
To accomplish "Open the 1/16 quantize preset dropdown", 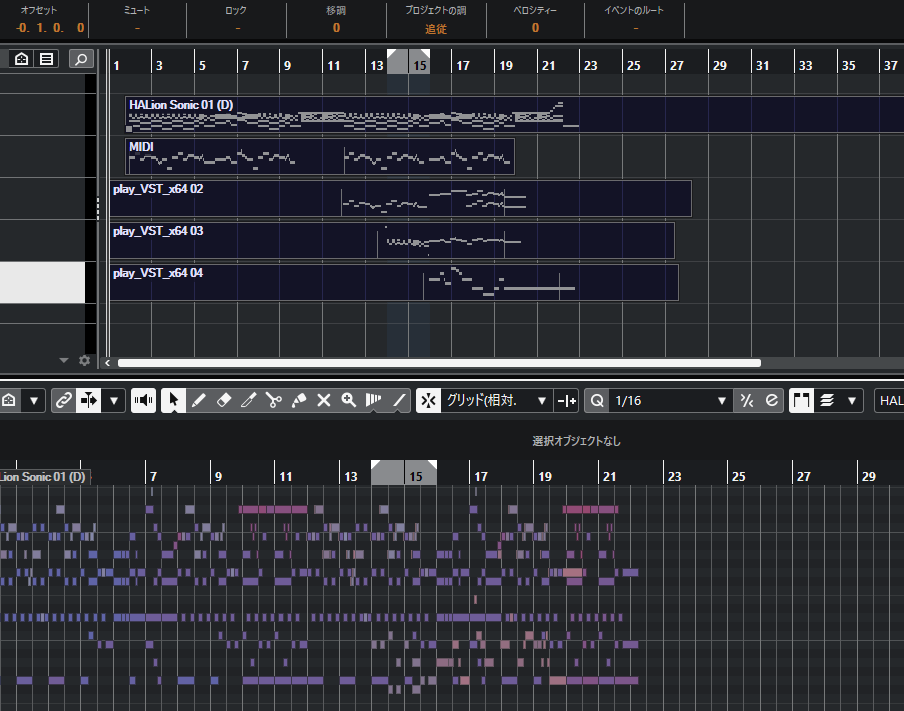I will pyautogui.click(x=671, y=400).
